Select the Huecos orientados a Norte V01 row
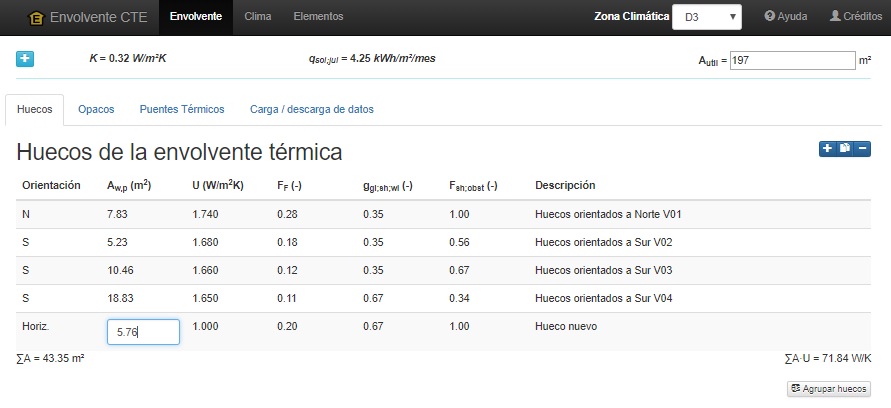The image size is (891, 408). (x=443, y=215)
